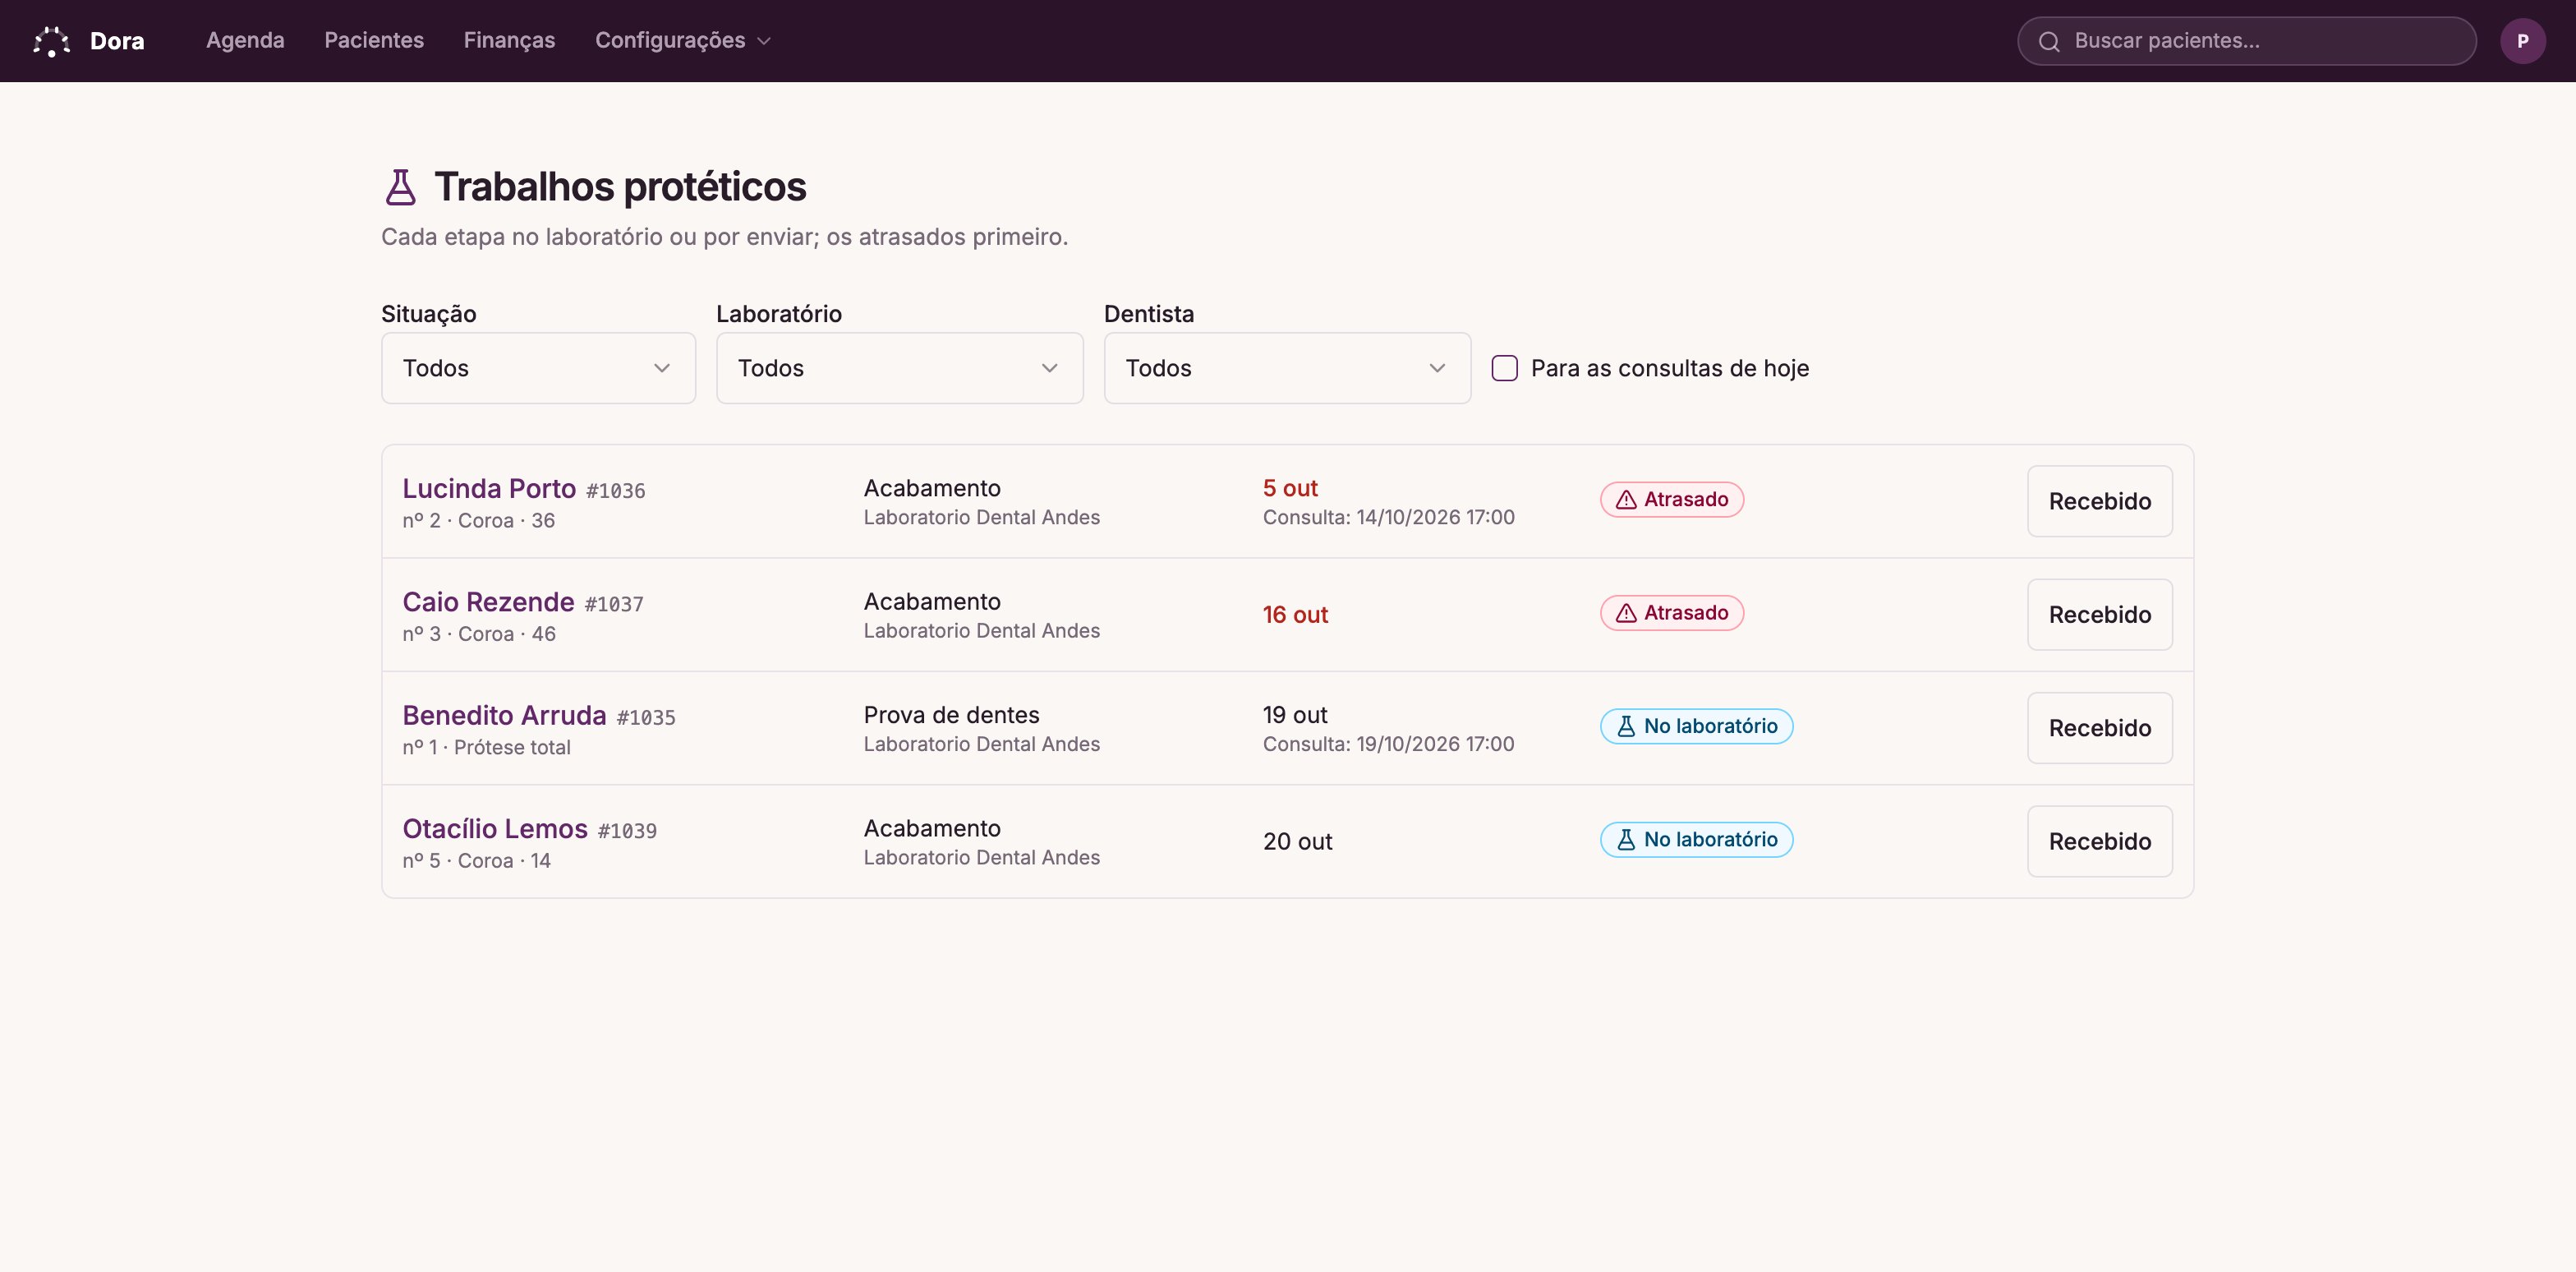Screen dimensions: 2576x1272
Task: Open patient Benedito Arruda link
Action: [504, 715]
